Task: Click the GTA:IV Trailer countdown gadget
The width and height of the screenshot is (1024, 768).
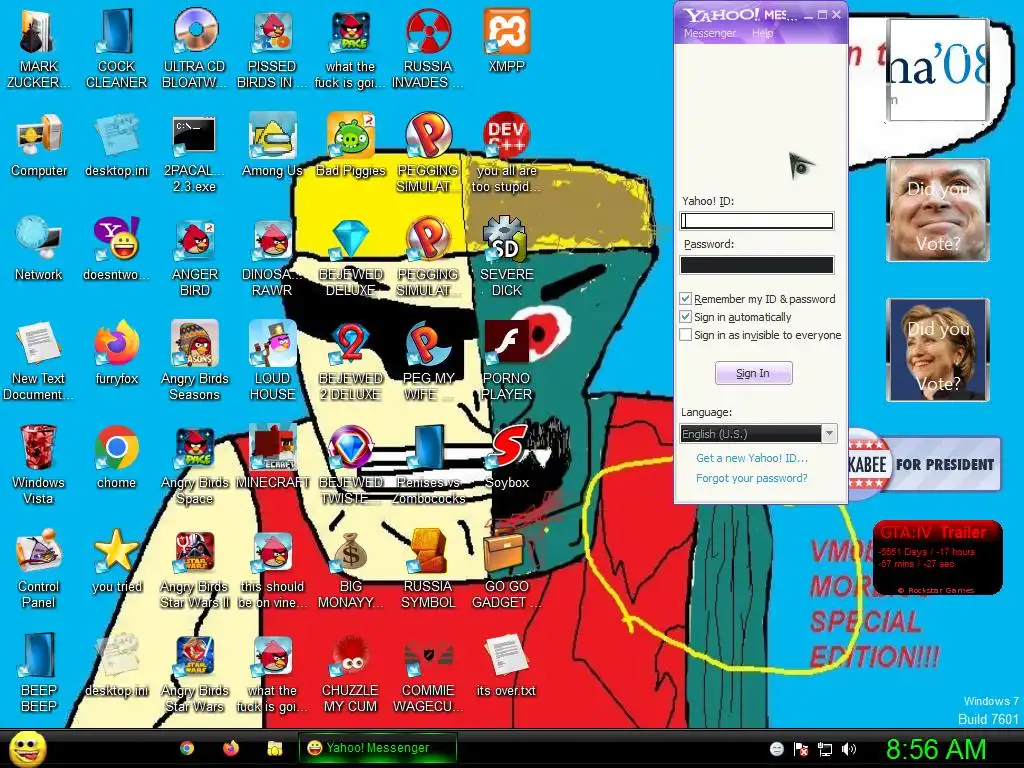Action: click(x=937, y=557)
